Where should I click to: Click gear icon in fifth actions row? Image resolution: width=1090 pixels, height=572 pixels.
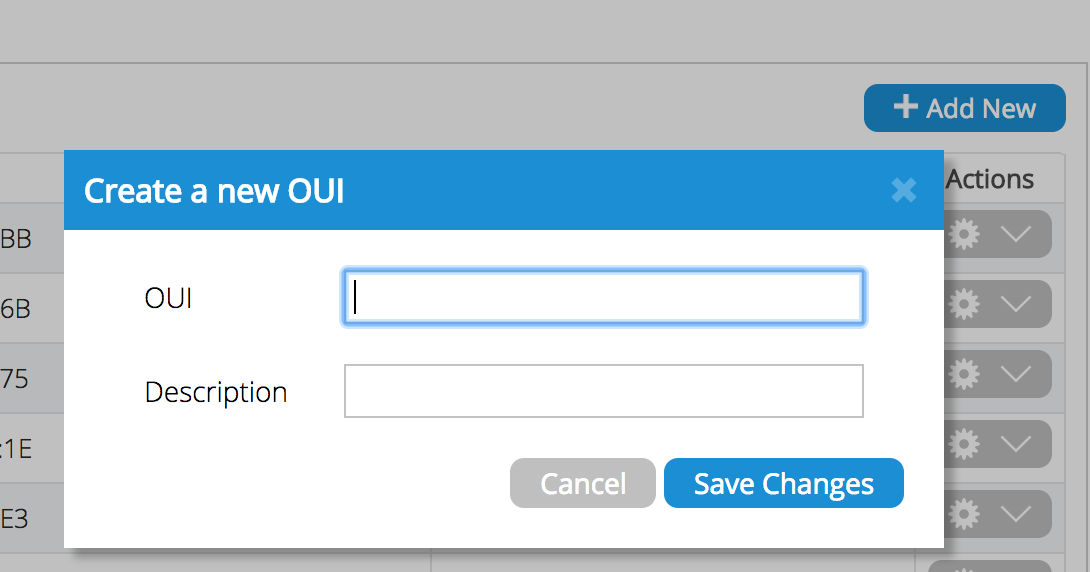(x=963, y=514)
